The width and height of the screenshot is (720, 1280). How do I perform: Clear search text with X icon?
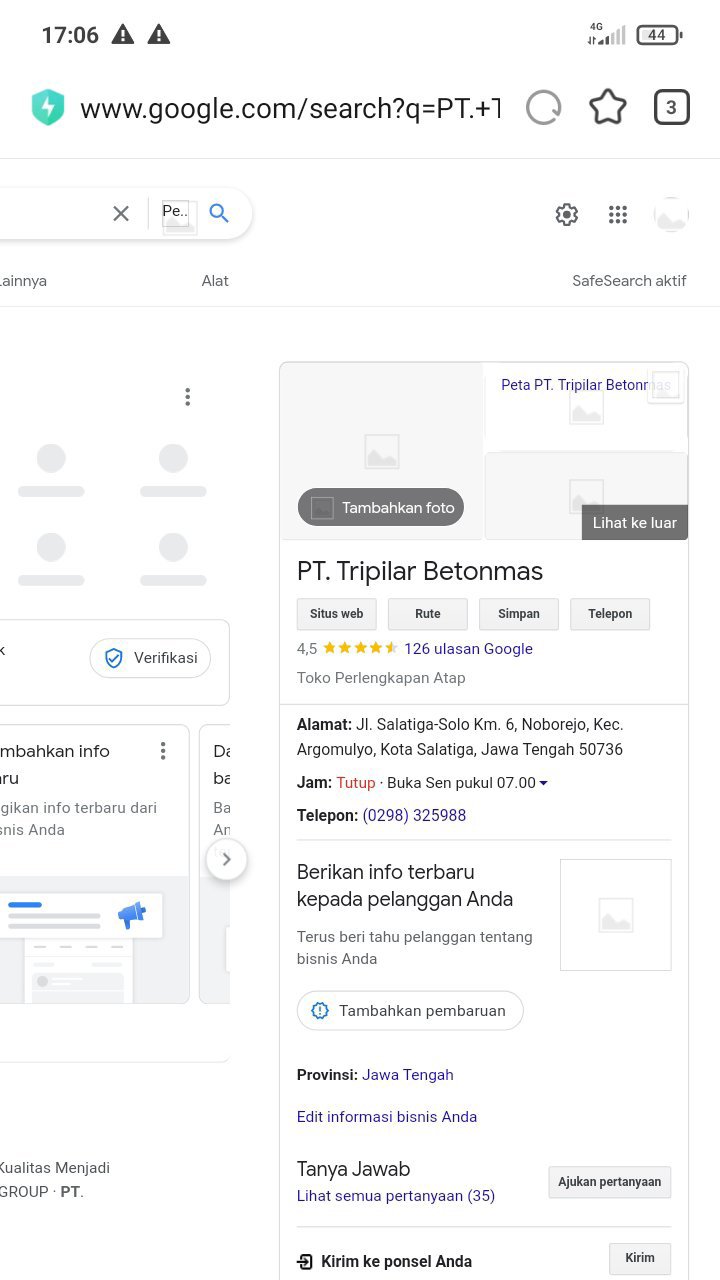click(121, 213)
